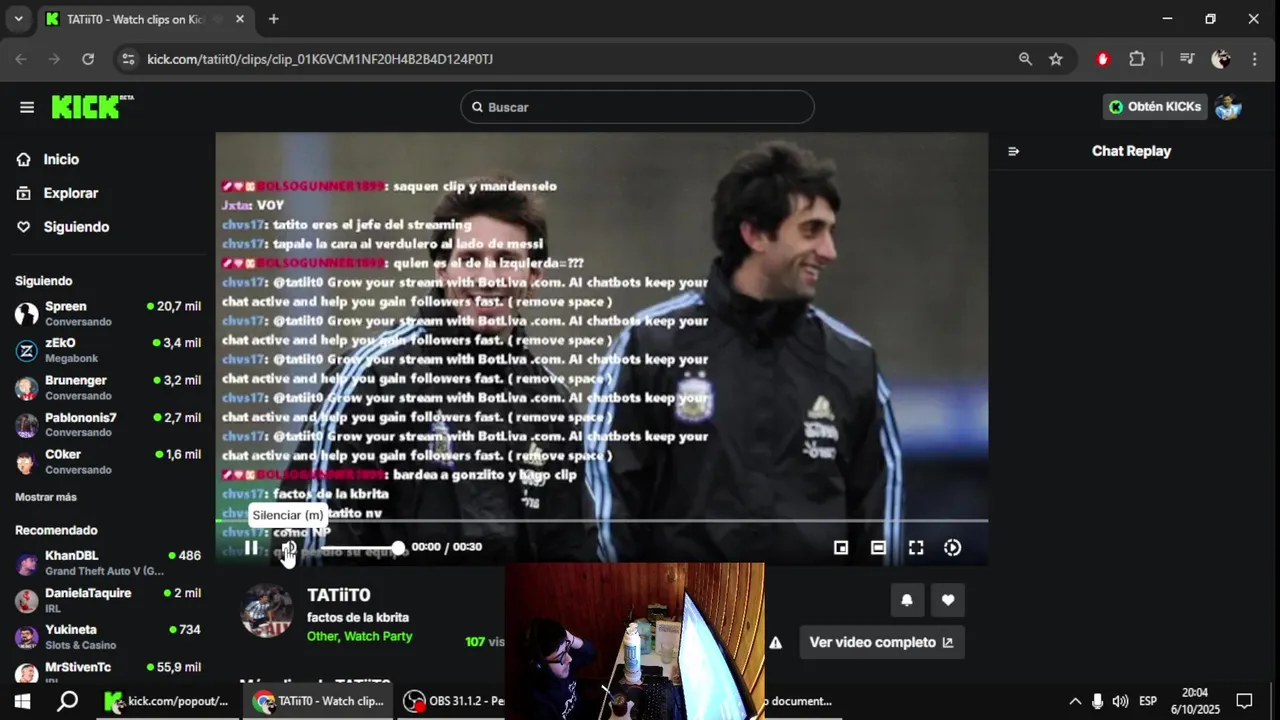Toggle theater mode
The width and height of the screenshot is (1280, 720).
(878, 547)
